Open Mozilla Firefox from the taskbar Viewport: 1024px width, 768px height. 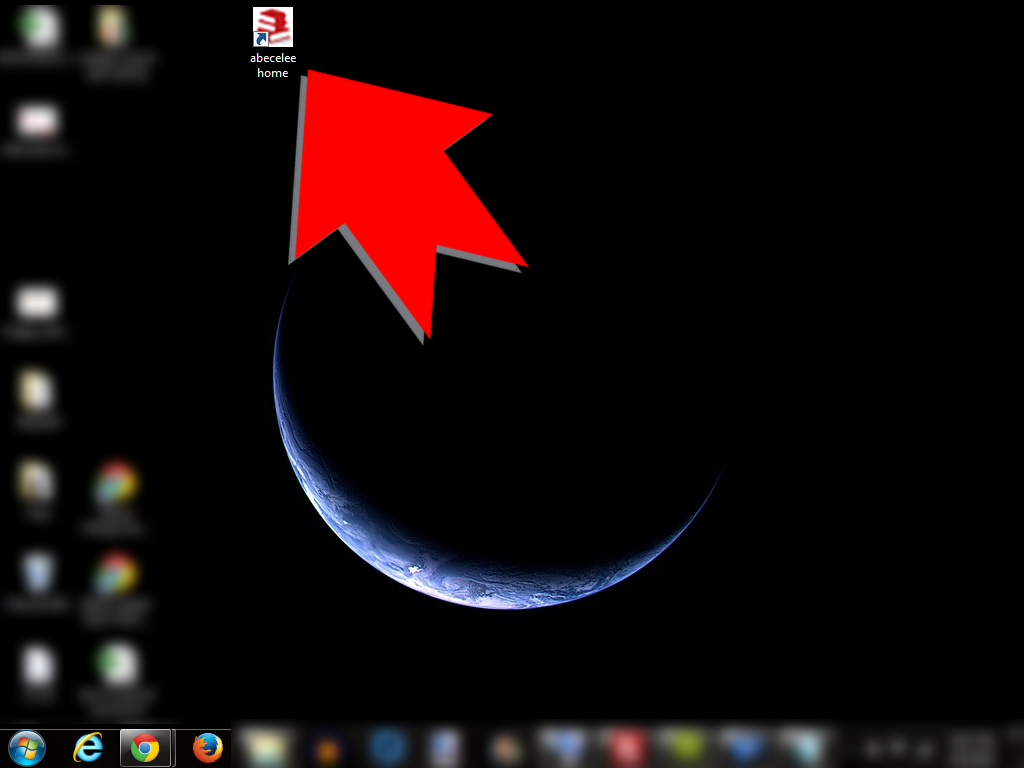tap(208, 748)
